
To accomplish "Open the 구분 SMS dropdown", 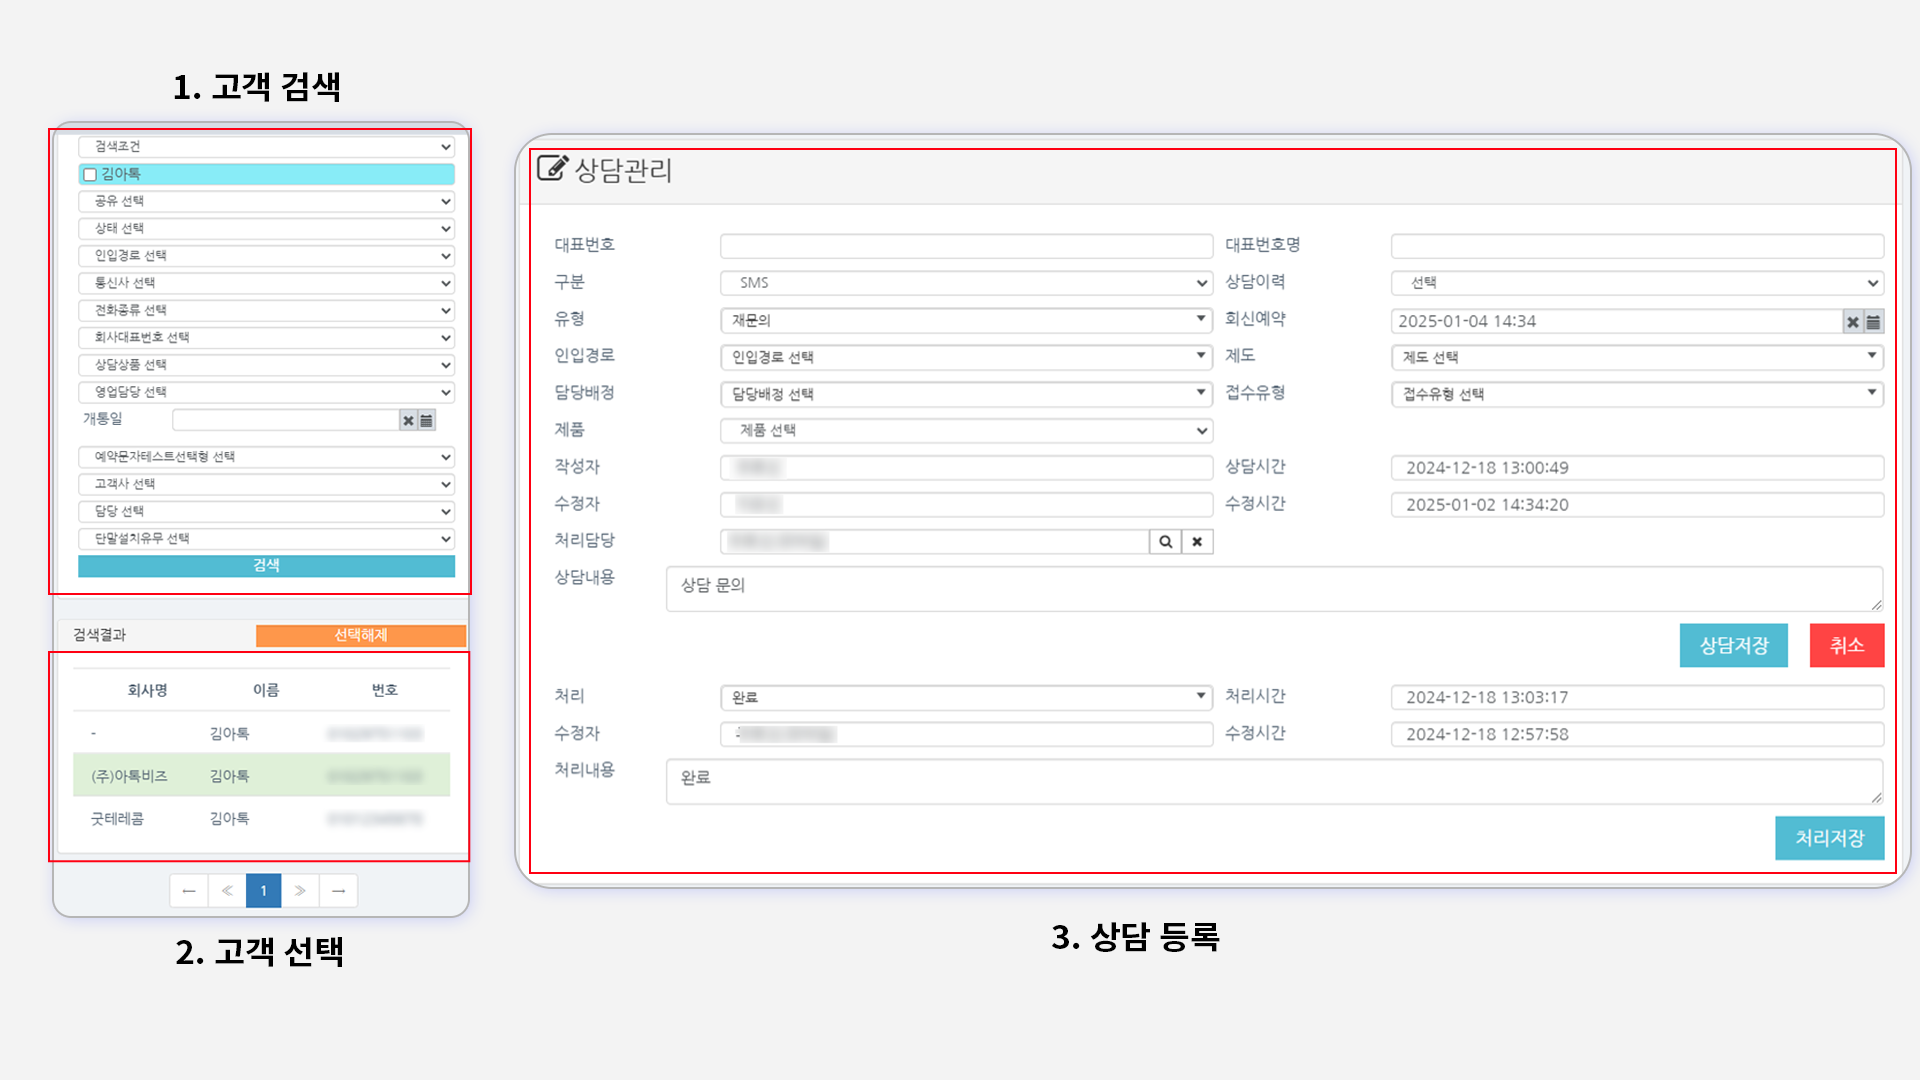I will [966, 284].
